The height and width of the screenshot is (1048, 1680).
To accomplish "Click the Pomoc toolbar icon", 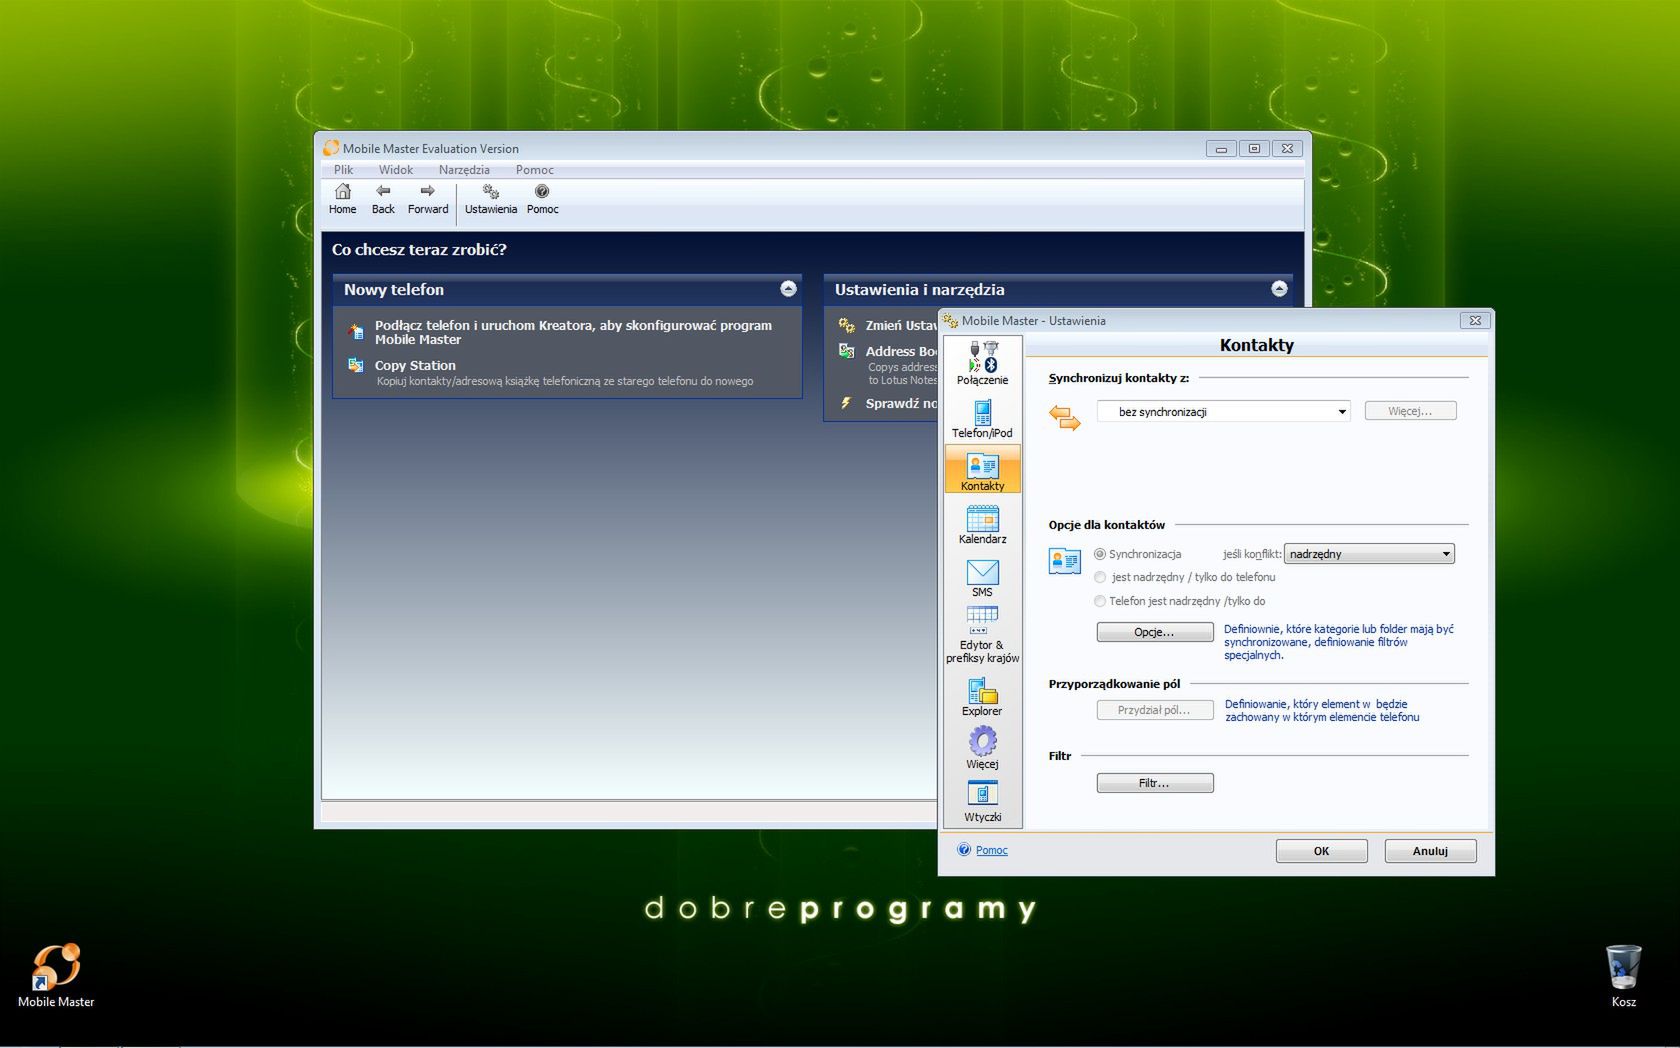I will tap(542, 199).
